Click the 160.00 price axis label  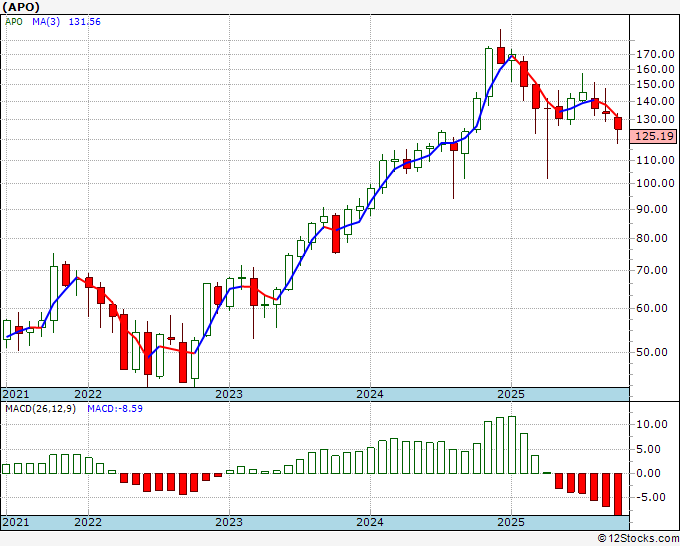(x=655, y=69)
